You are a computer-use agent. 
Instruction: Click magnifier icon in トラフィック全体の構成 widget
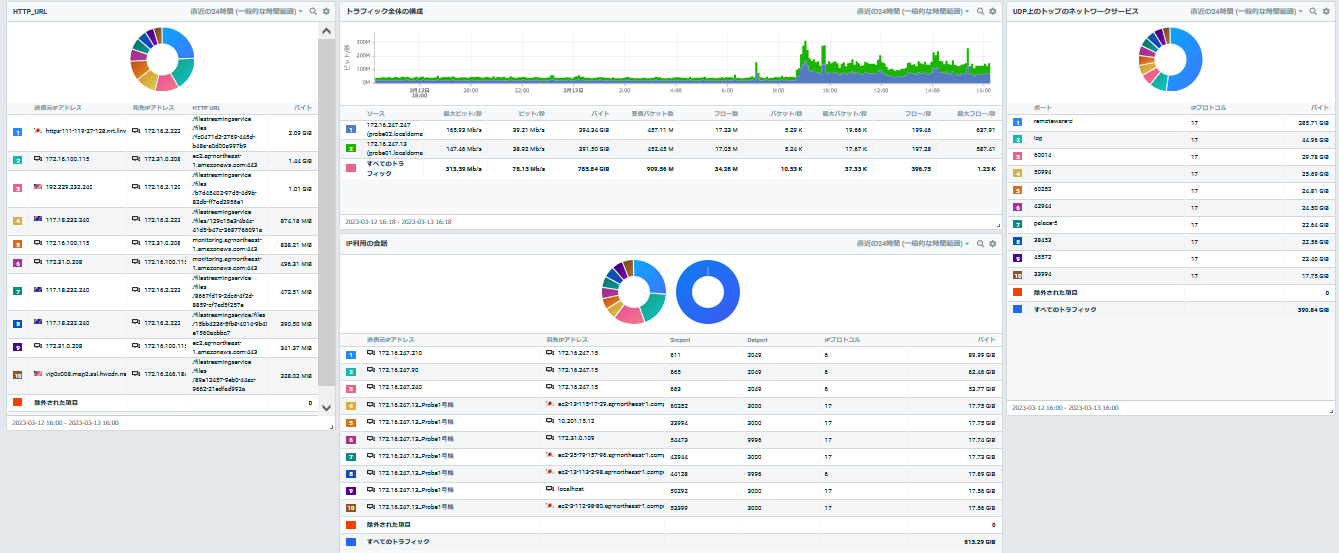pyautogui.click(x=980, y=11)
